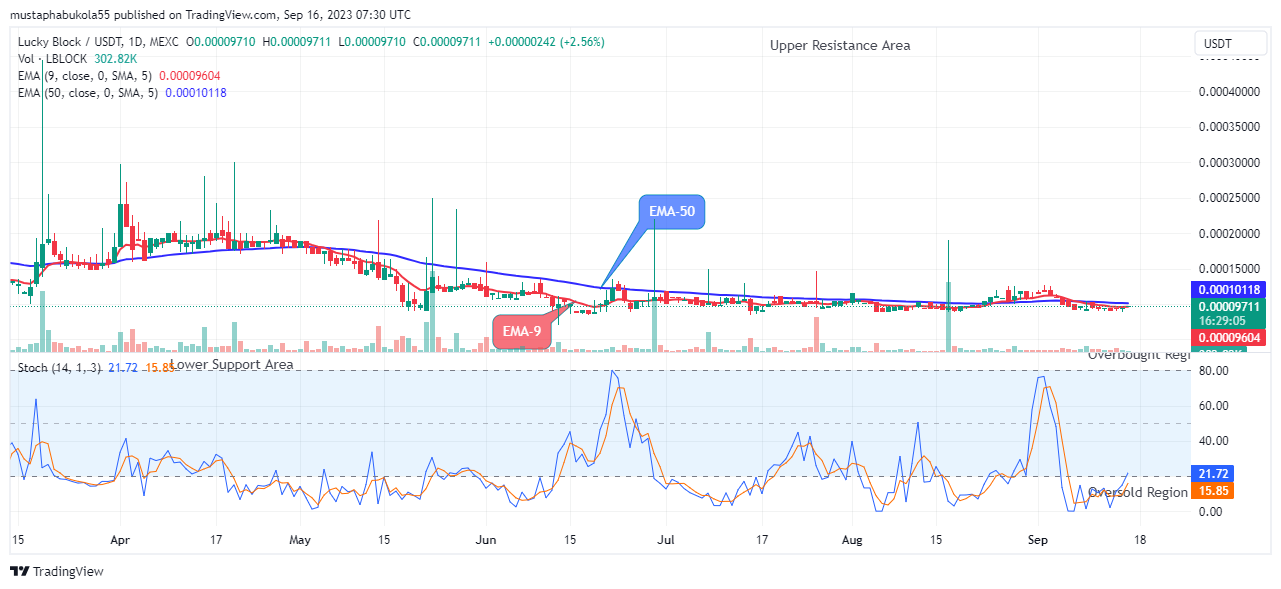Click the 21.72 stochastic value tag

tap(1214, 475)
